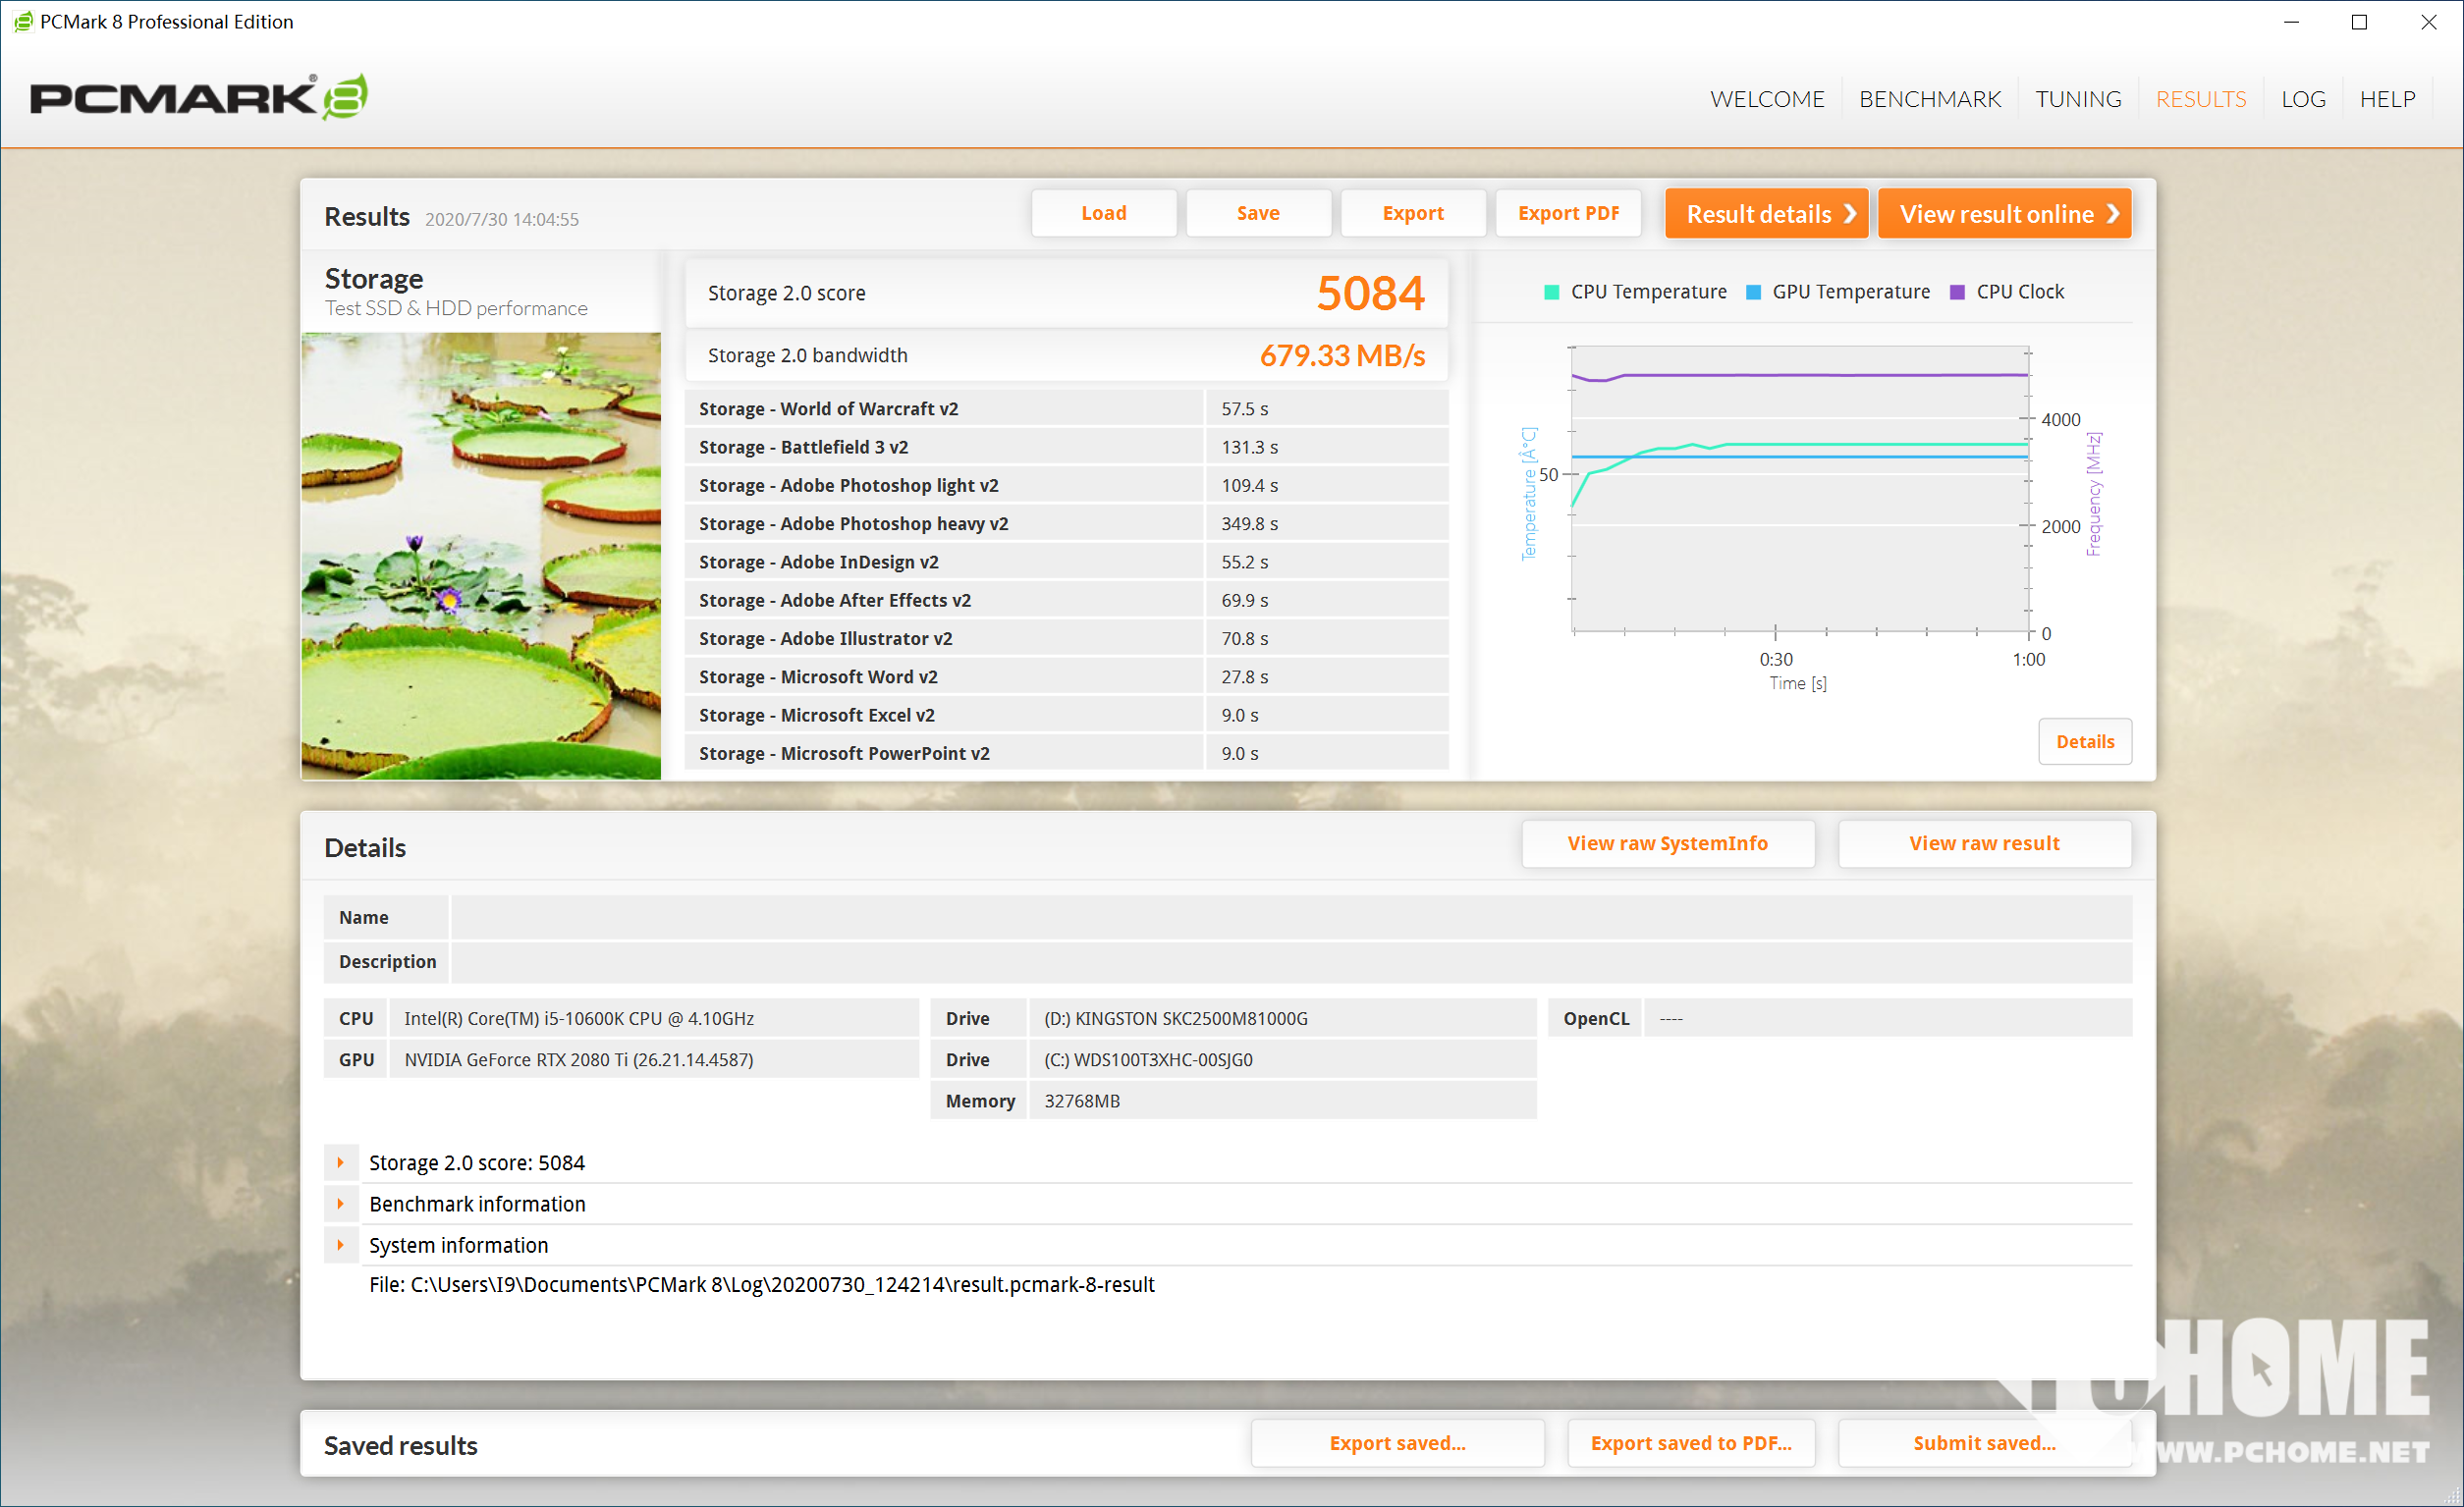2464x1507 pixels.
Task: Click the temperature and clock chart
Action: pyautogui.click(x=1800, y=490)
